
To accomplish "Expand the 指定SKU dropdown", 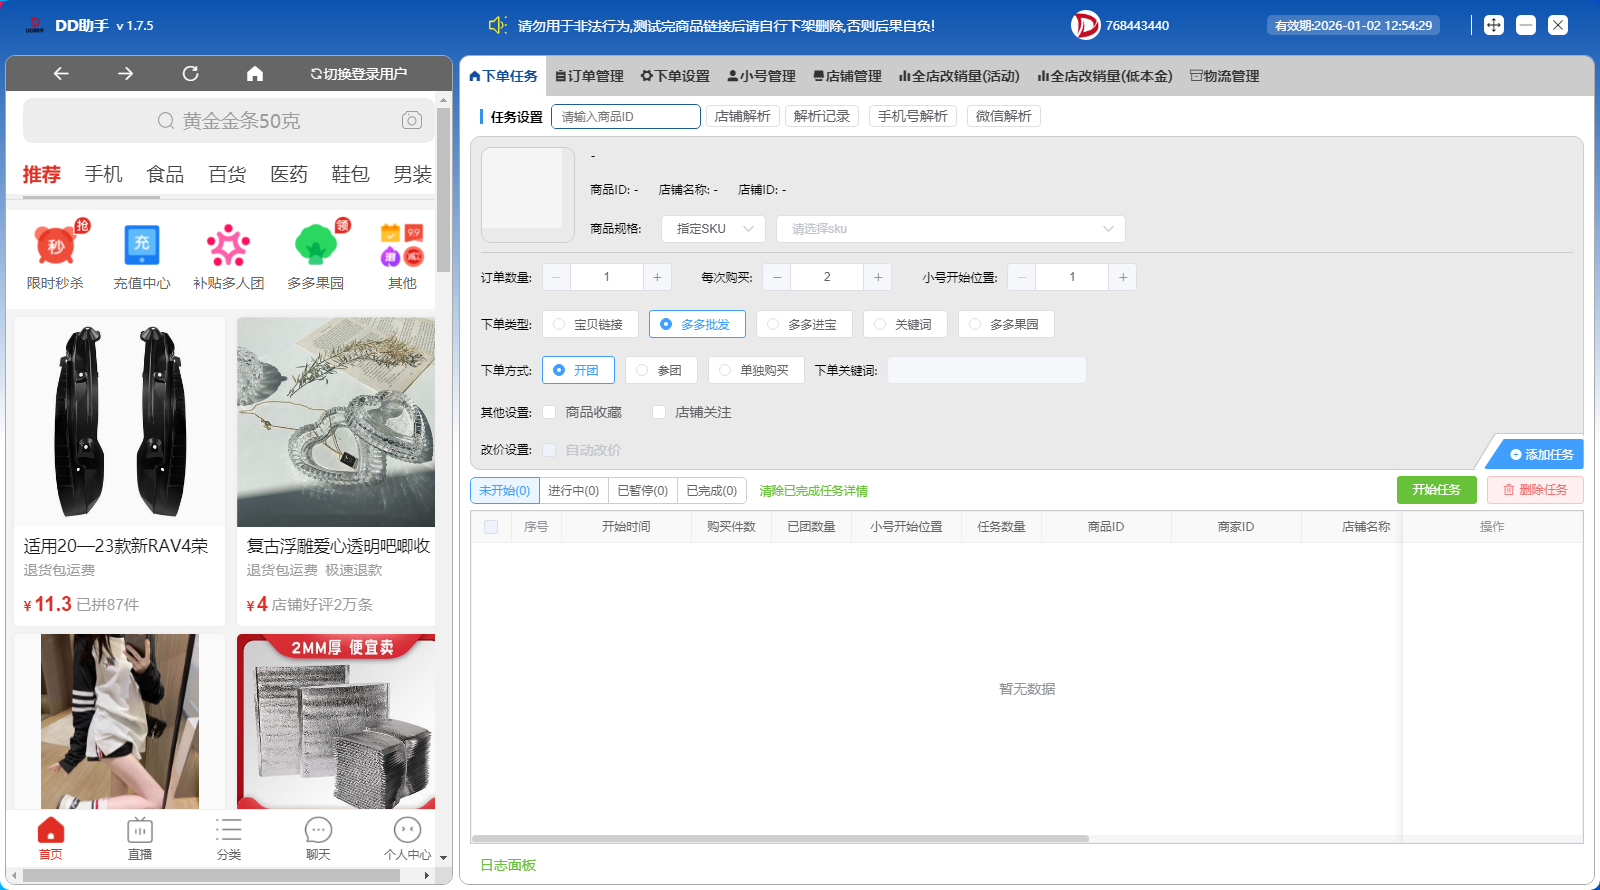I will click(713, 229).
